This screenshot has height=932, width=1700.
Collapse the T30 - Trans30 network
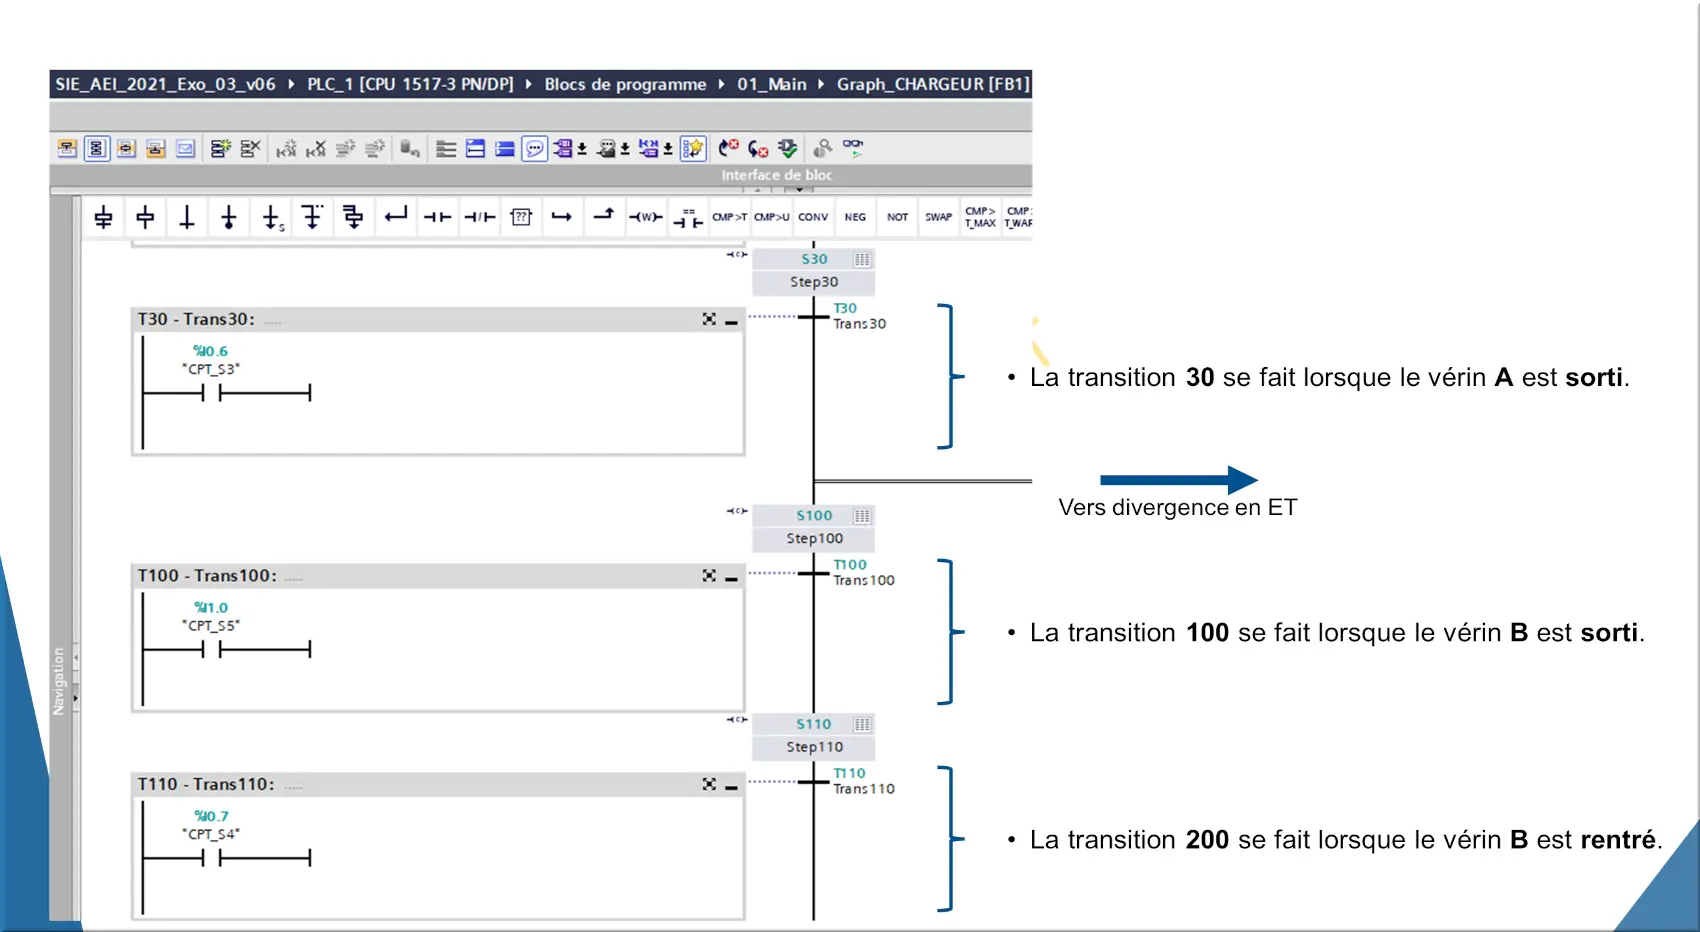(732, 320)
